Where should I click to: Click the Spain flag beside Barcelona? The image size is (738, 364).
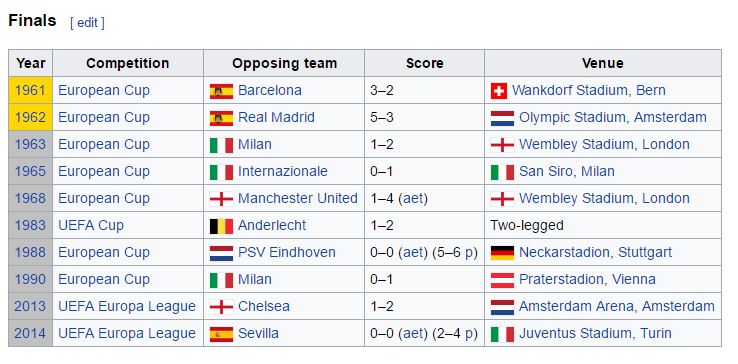click(x=221, y=91)
